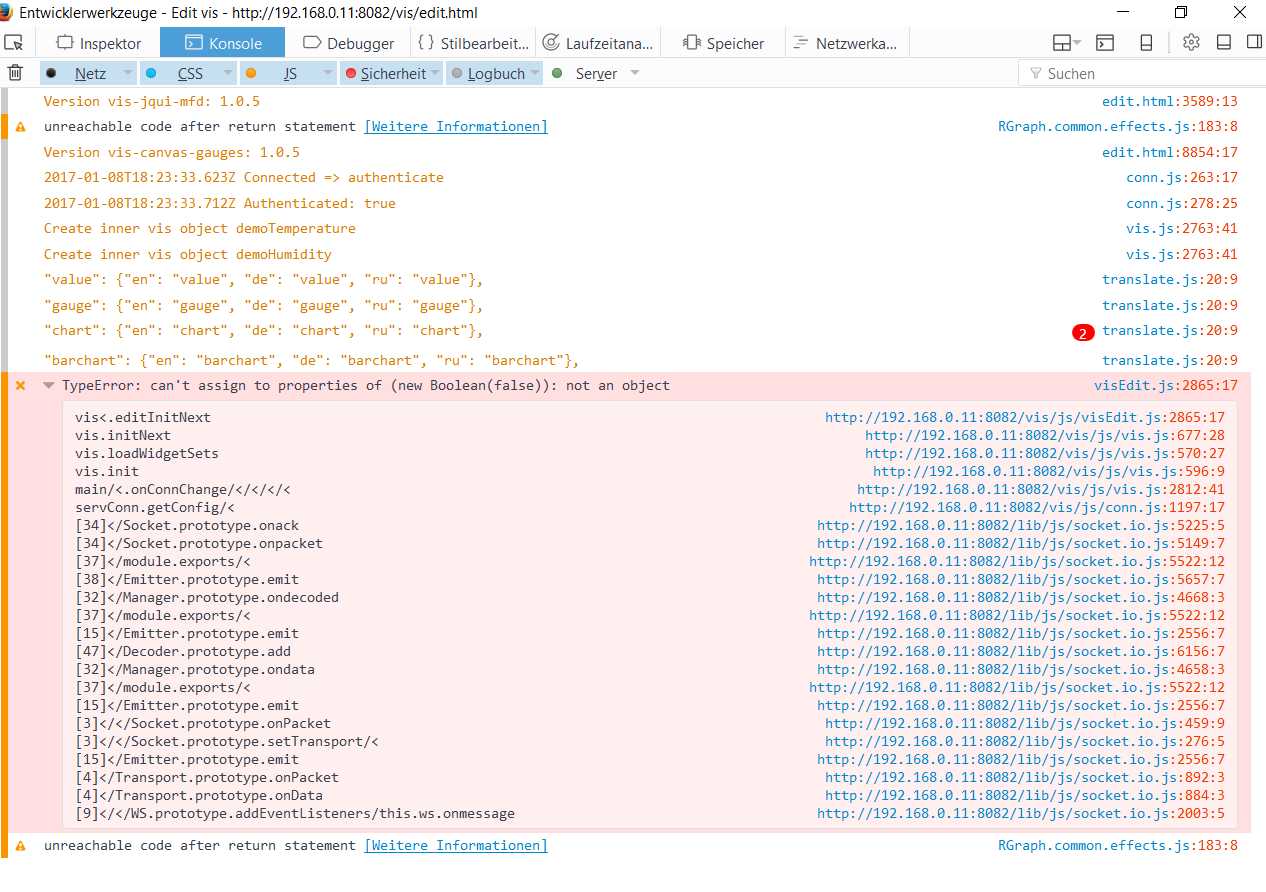Switch to the Debugger tab
The width and height of the screenshot is (1266, 892).
(348, 43)
